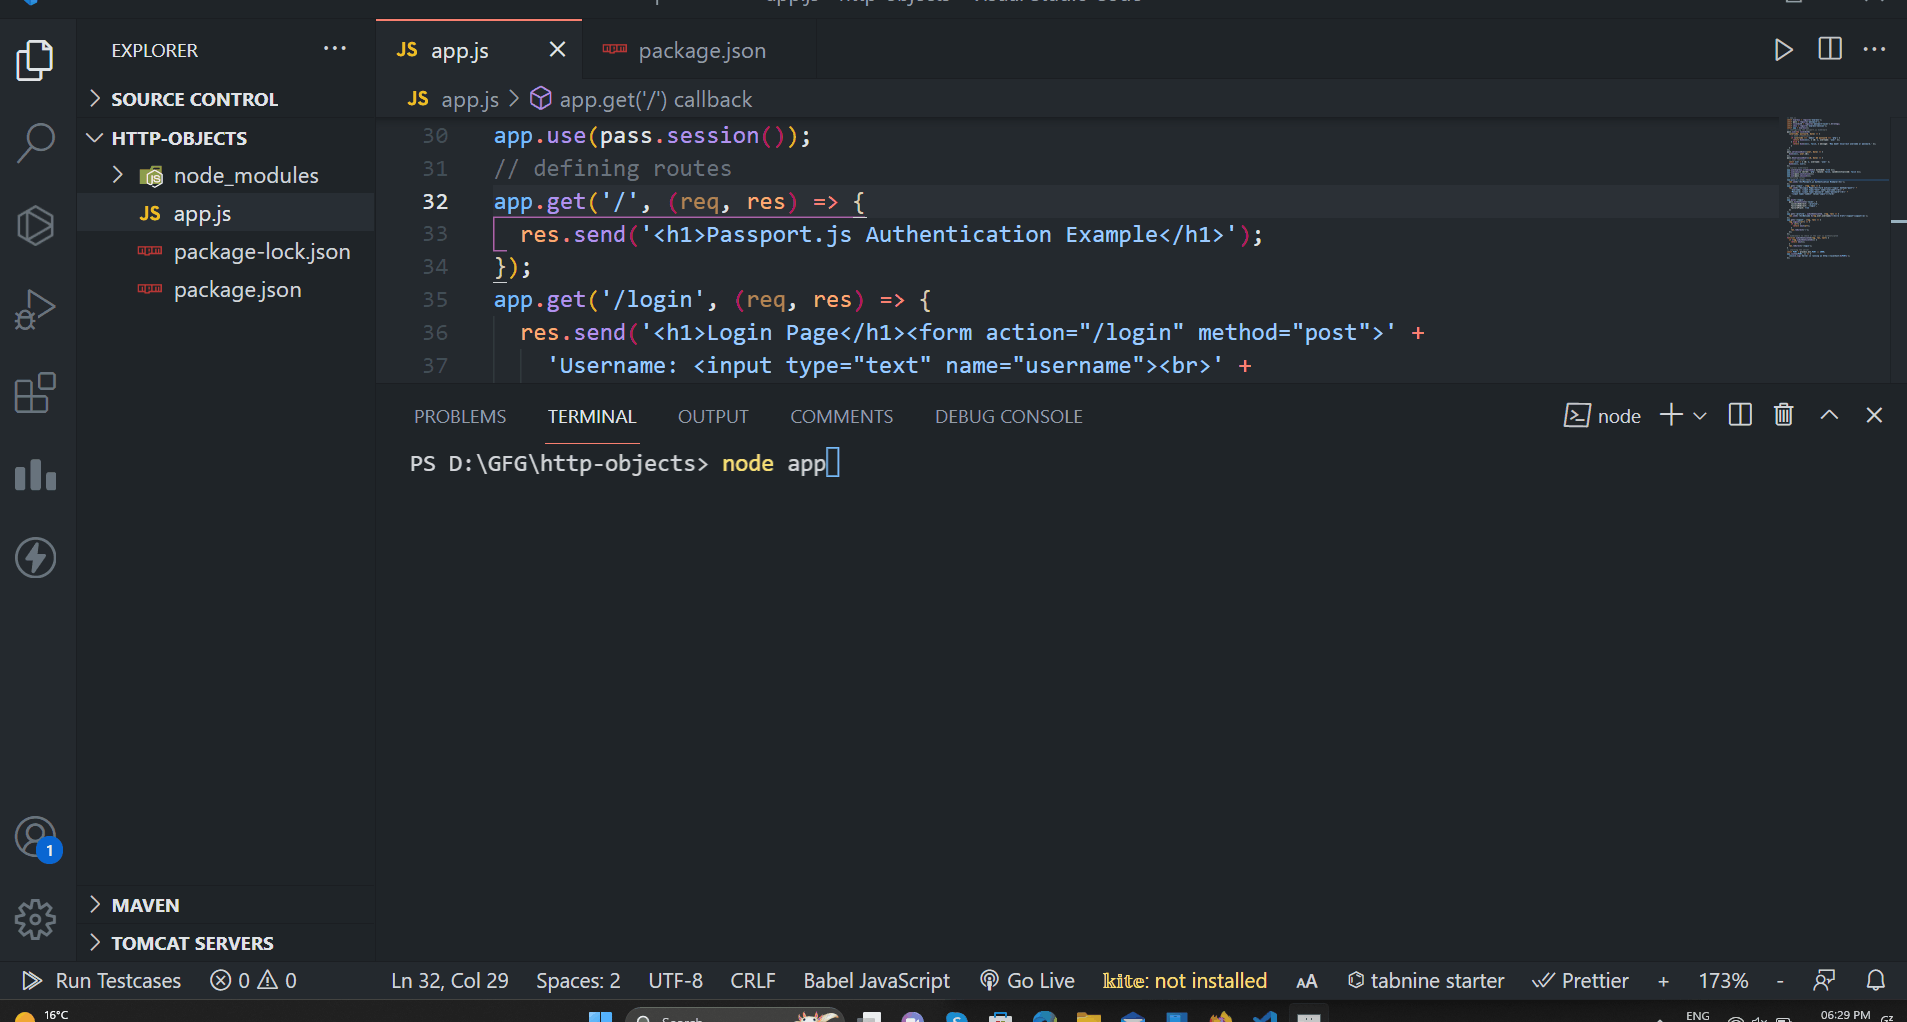The width and height of the screenshot is (1907, 1022).
Task: Click + to increase the 173% zoom
Action: (x=1663, y=980)
